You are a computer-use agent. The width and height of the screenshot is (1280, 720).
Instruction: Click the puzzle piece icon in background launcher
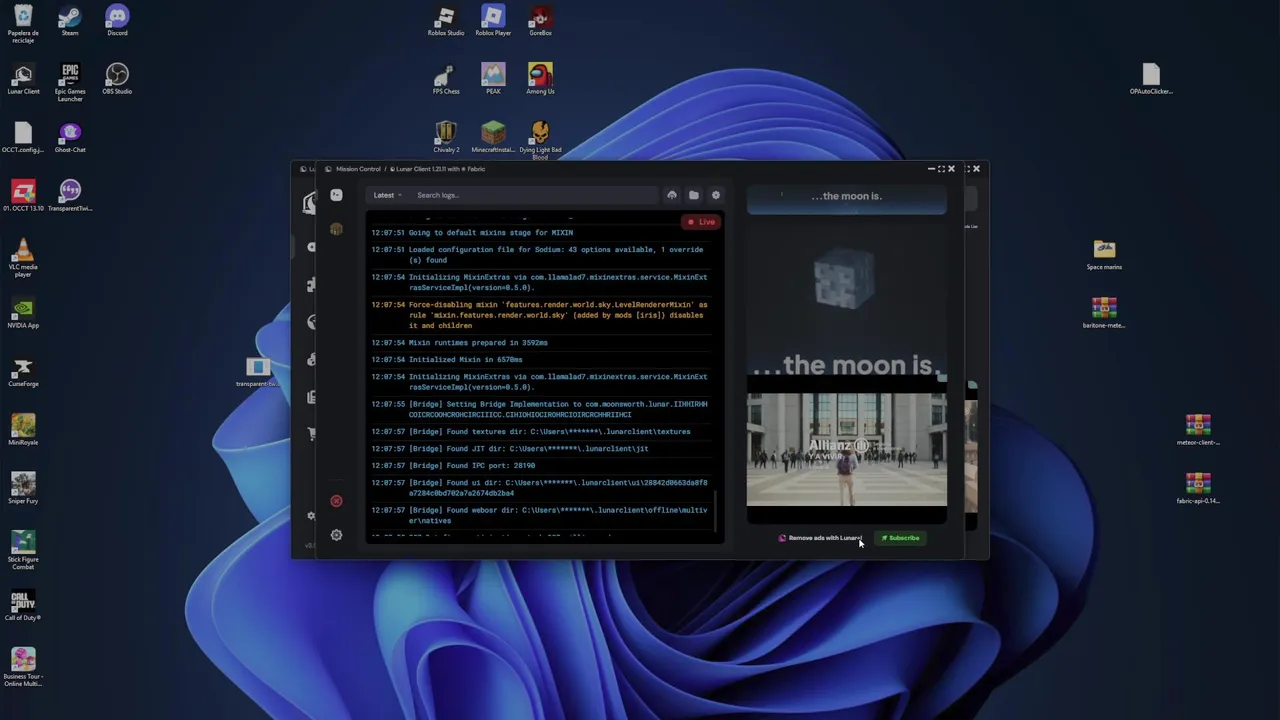point(311,285)
